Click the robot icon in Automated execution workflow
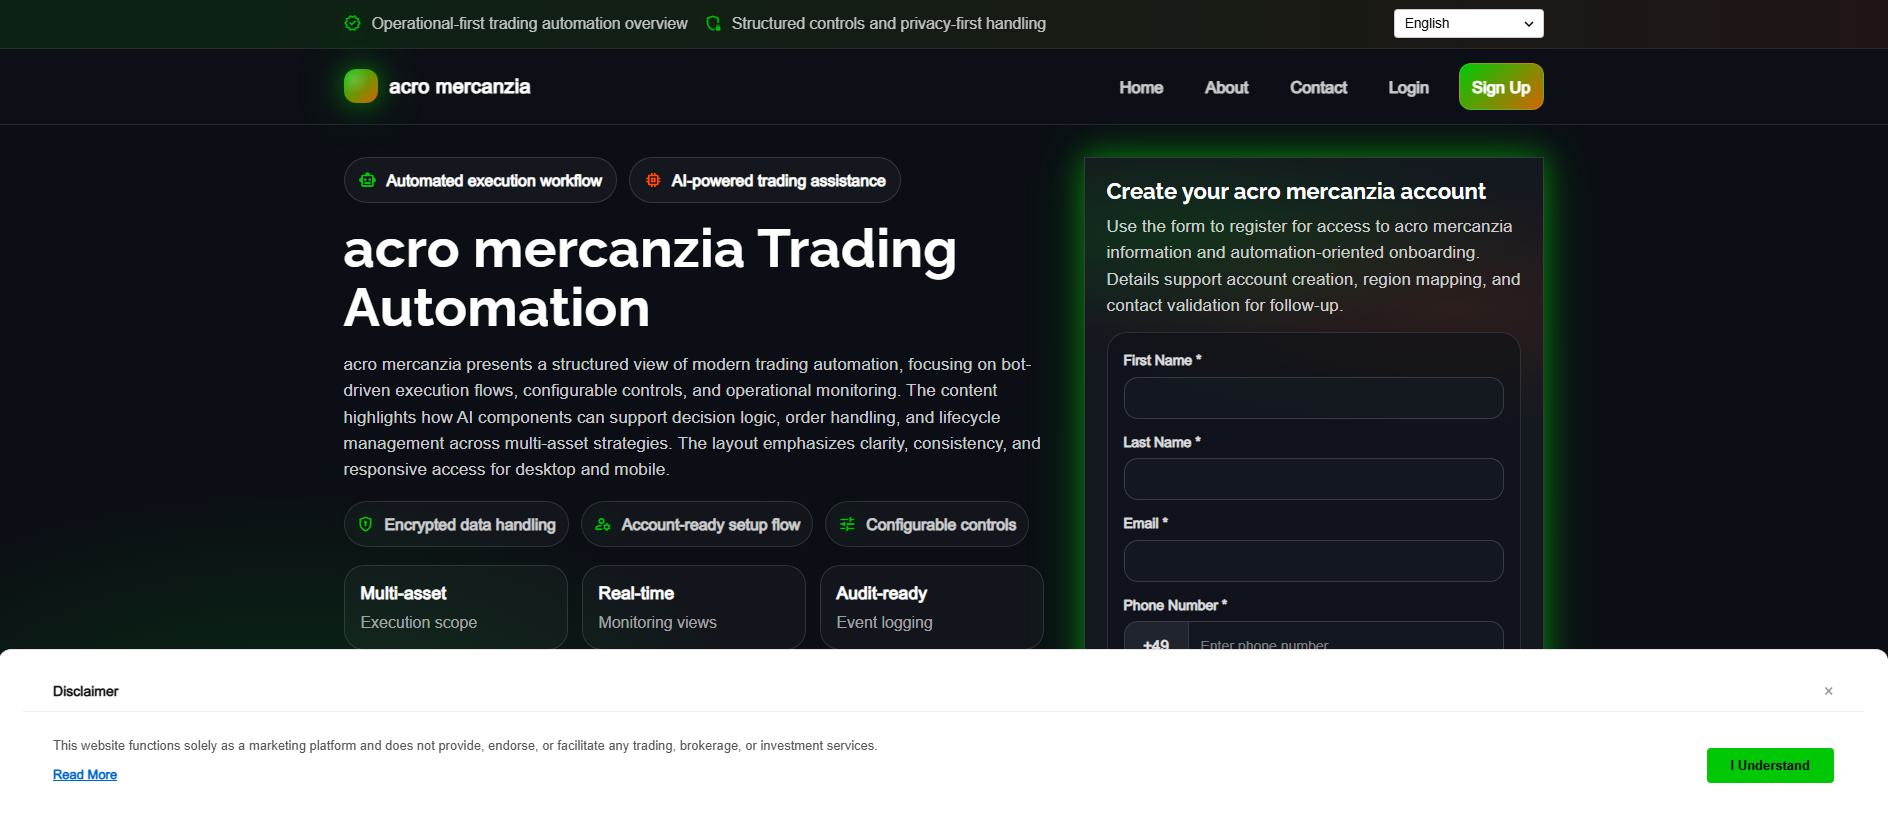 [x=368, y=180]
